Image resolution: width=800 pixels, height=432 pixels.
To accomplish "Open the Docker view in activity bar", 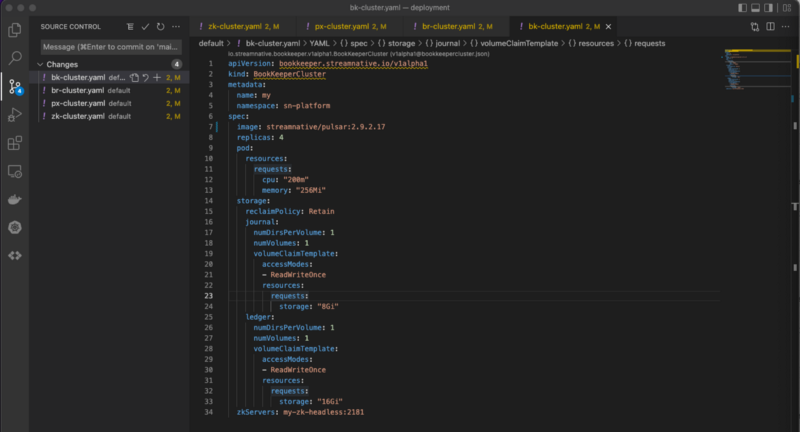I will tap(15, 199).
